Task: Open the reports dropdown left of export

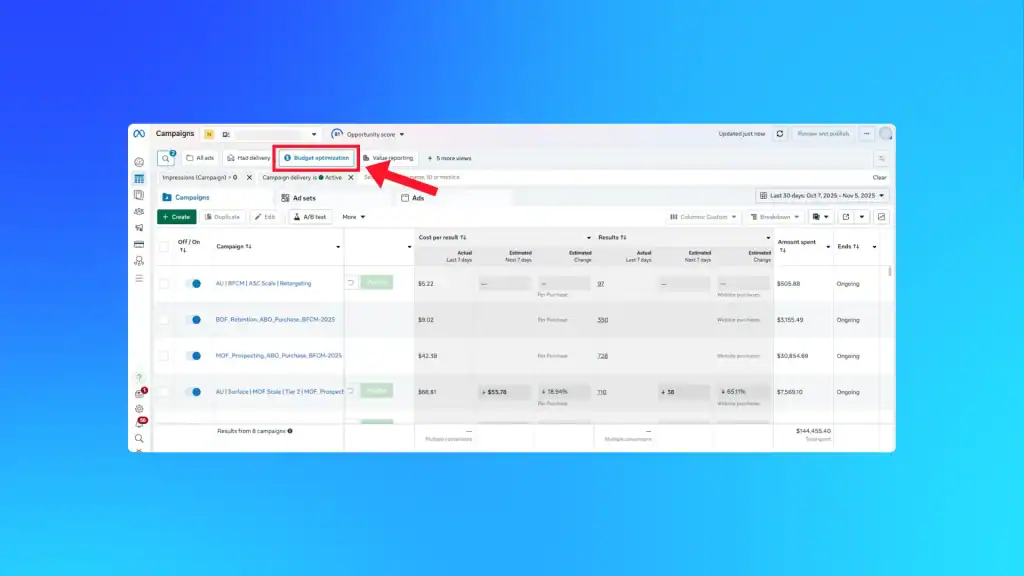Action: coord(821,217)
